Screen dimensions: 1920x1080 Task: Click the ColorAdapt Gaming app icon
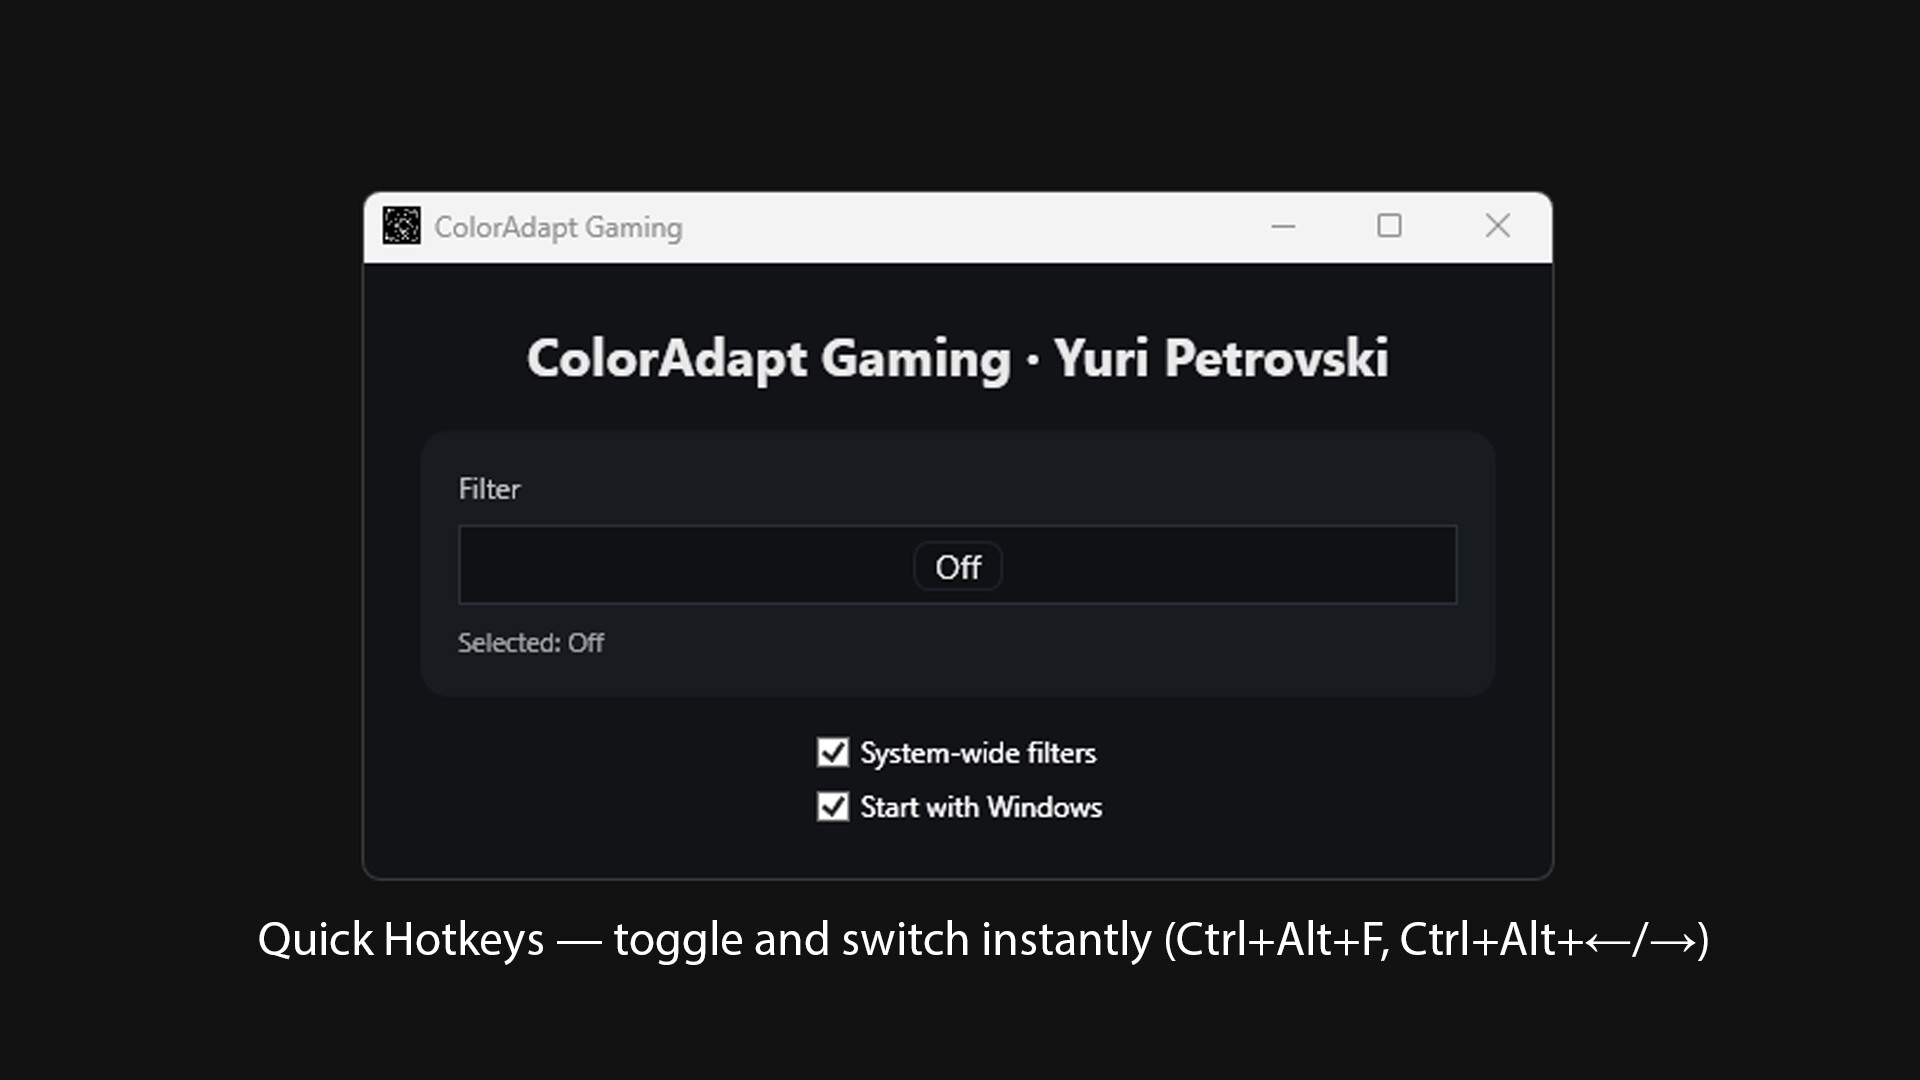pyautogui.click(x=402, y=226)
